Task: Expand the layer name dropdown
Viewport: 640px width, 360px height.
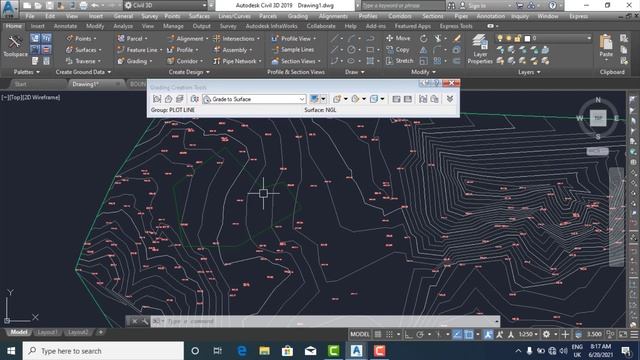Action: click(x=589, y=38)
